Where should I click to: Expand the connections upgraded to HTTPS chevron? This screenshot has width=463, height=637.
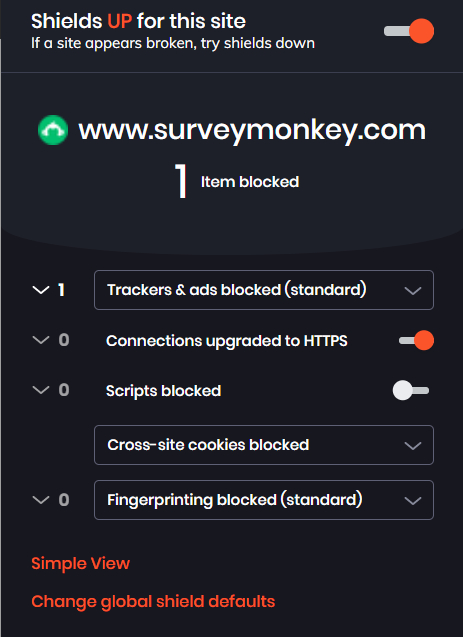tap(41, 340)
